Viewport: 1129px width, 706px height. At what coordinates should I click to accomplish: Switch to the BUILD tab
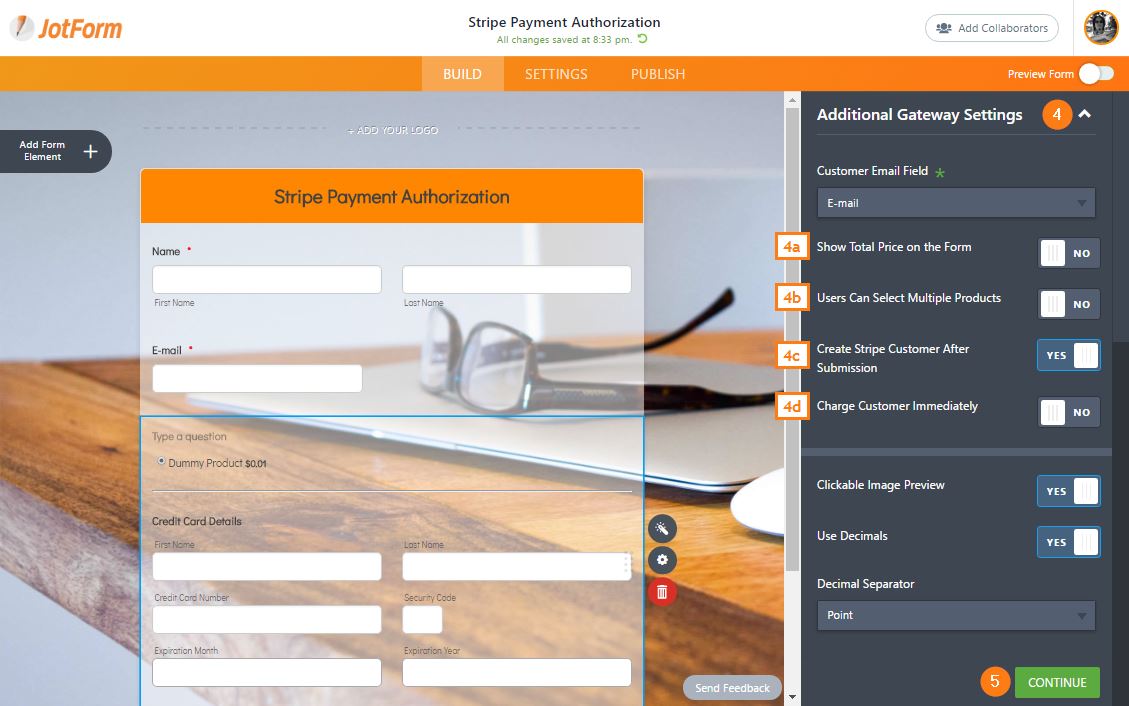(x=462, y=74)
